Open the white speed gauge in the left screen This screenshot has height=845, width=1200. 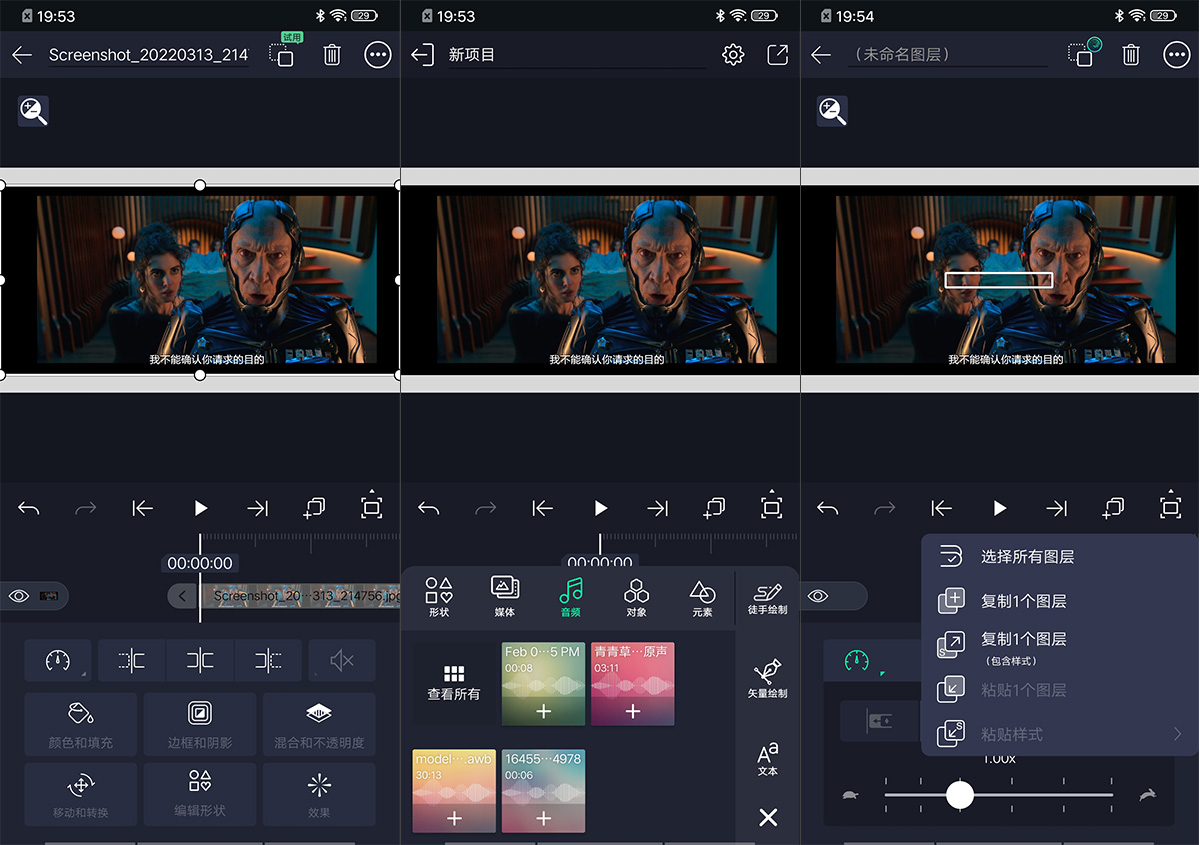[58, 660]
